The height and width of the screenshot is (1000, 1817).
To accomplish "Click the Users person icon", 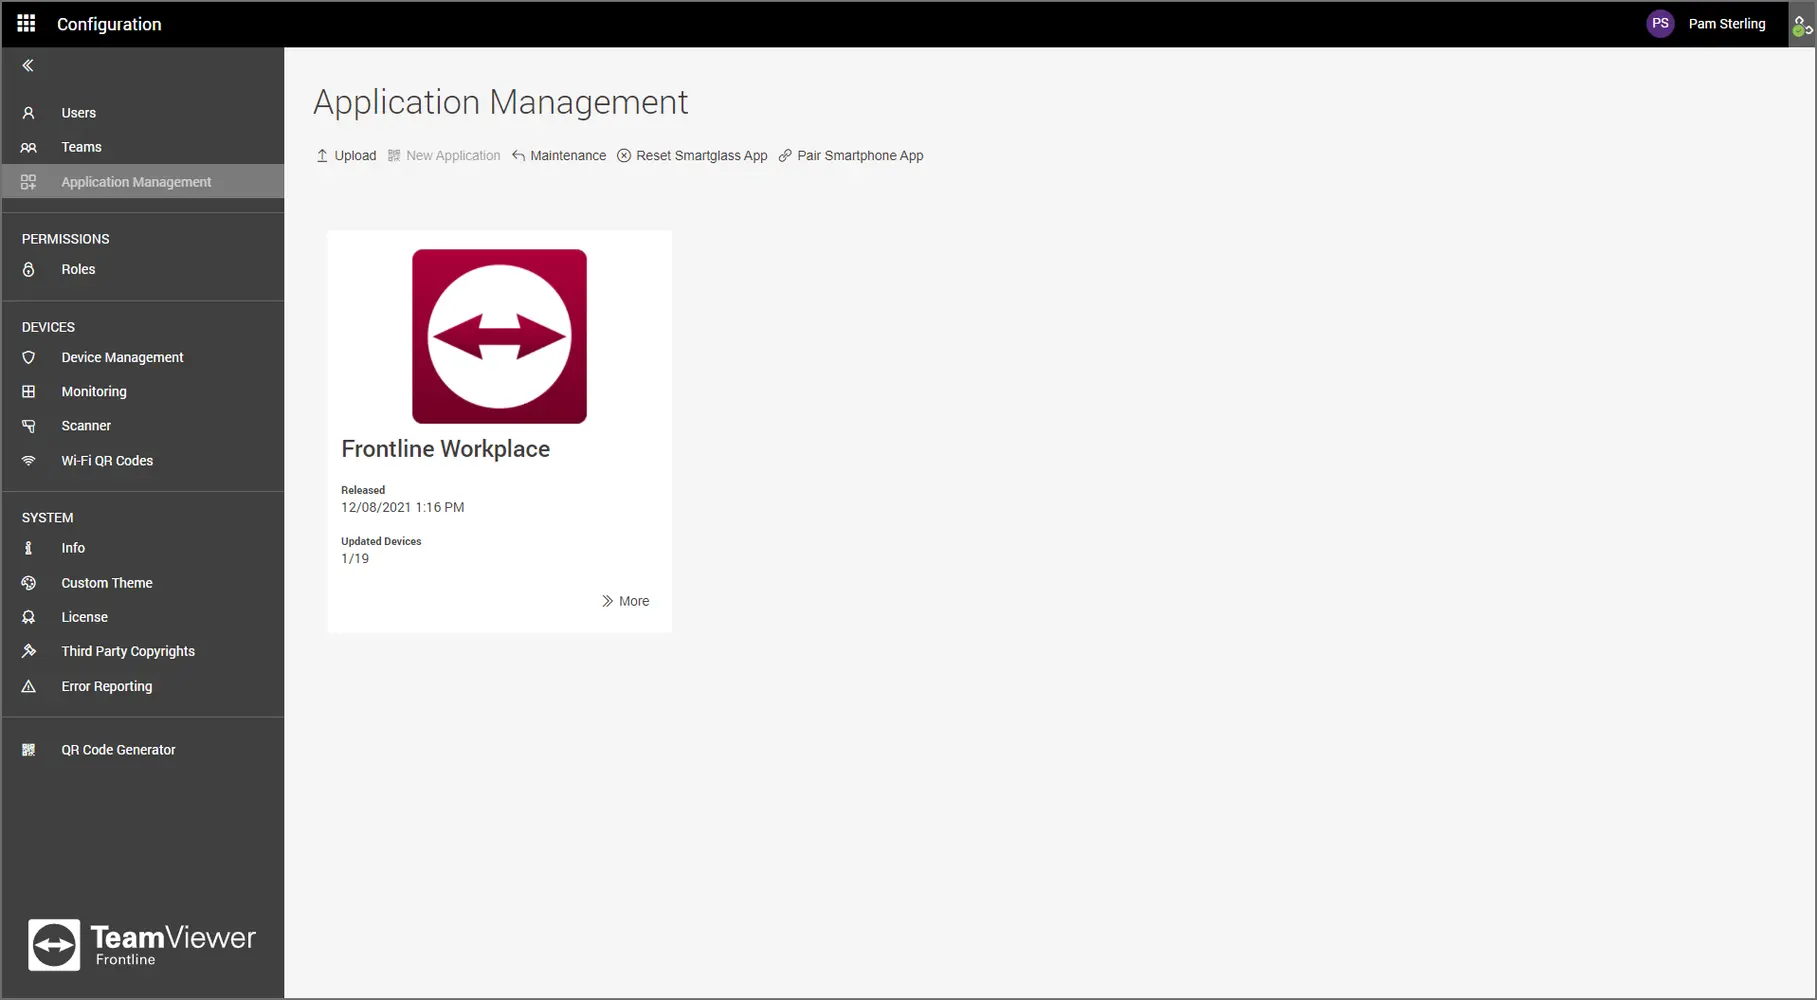I will 29,113.
